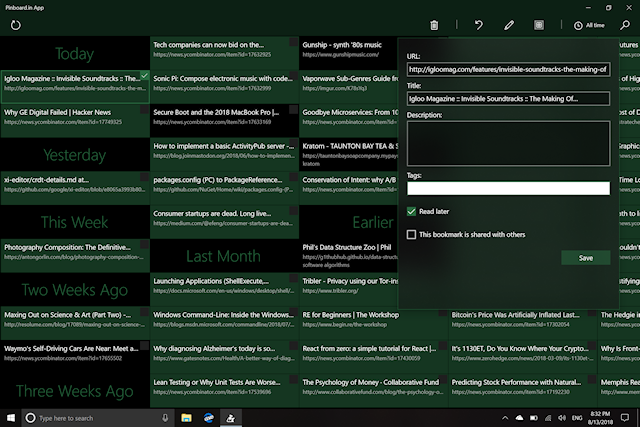Open Tribler - Privacy using Tor bookmark
Screen dimensions: 640x427
[x=348, y=289]
